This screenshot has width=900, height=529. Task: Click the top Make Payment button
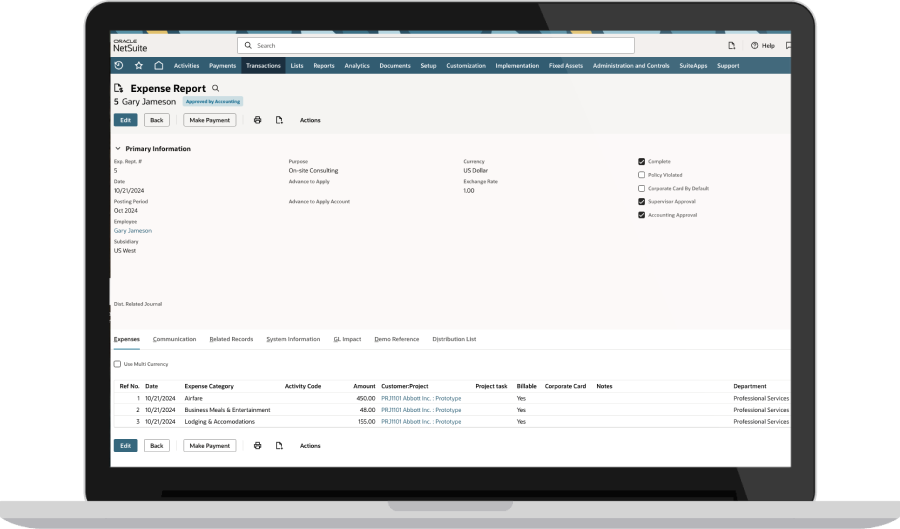[210, 120]
